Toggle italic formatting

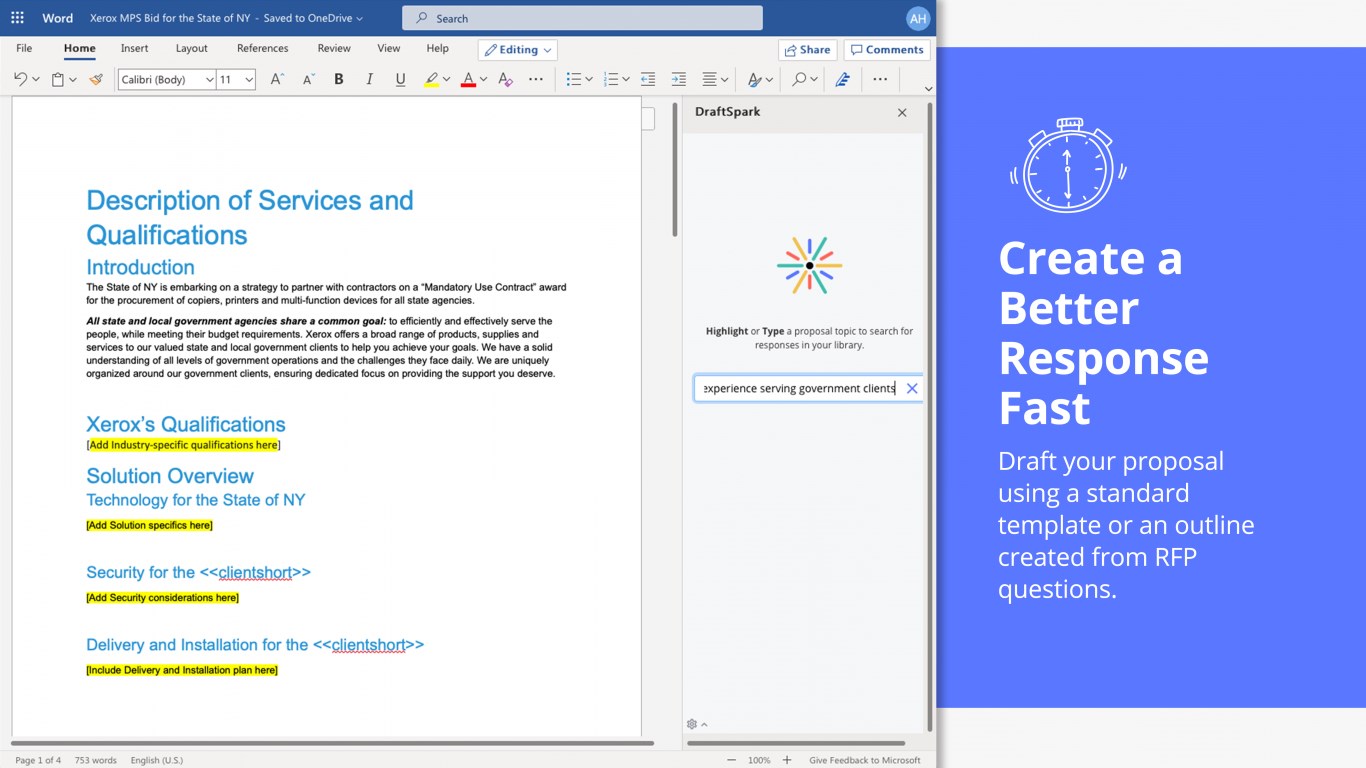tap(370, 79)
